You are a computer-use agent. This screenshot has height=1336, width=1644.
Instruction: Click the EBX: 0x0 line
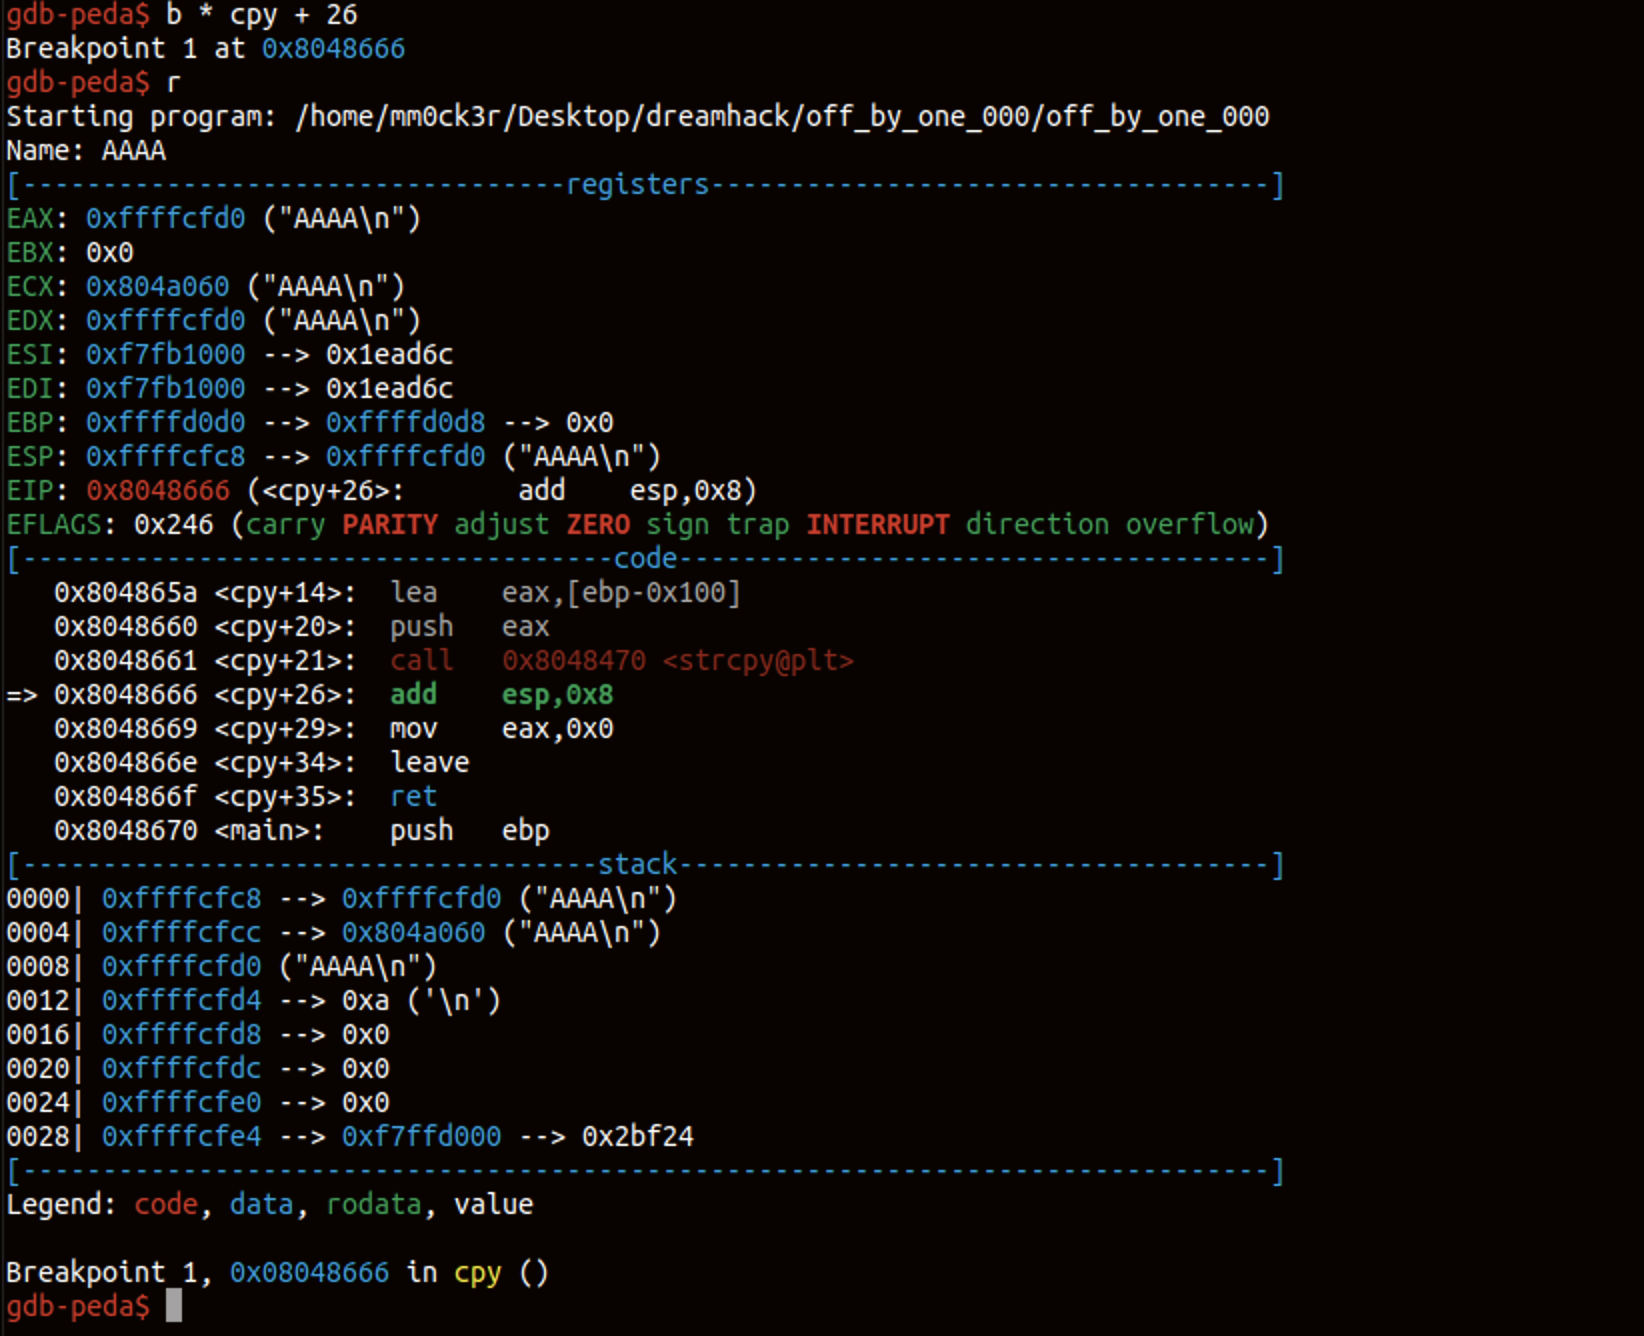pos(70,253)
